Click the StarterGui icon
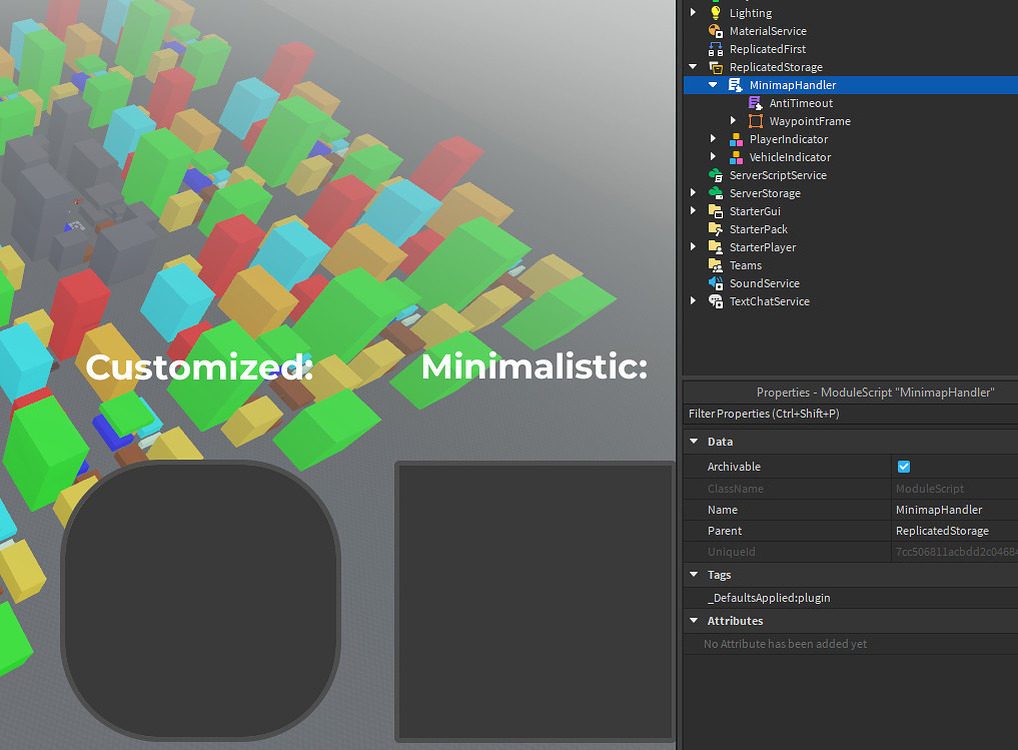 tap(715, 212)
